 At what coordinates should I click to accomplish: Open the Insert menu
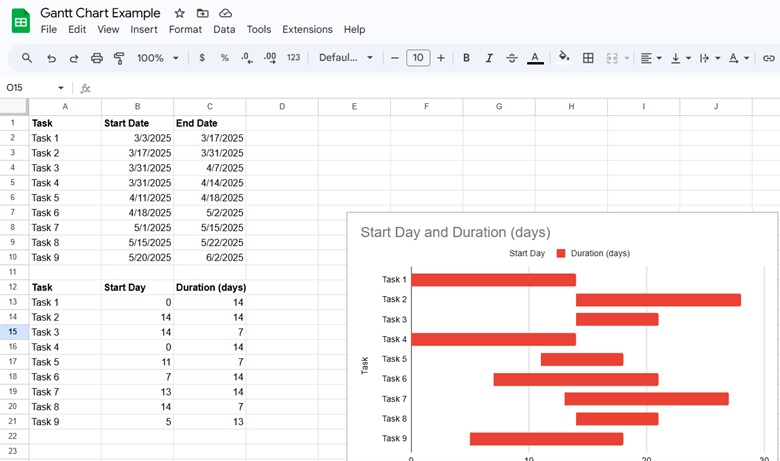click(144, 30)
